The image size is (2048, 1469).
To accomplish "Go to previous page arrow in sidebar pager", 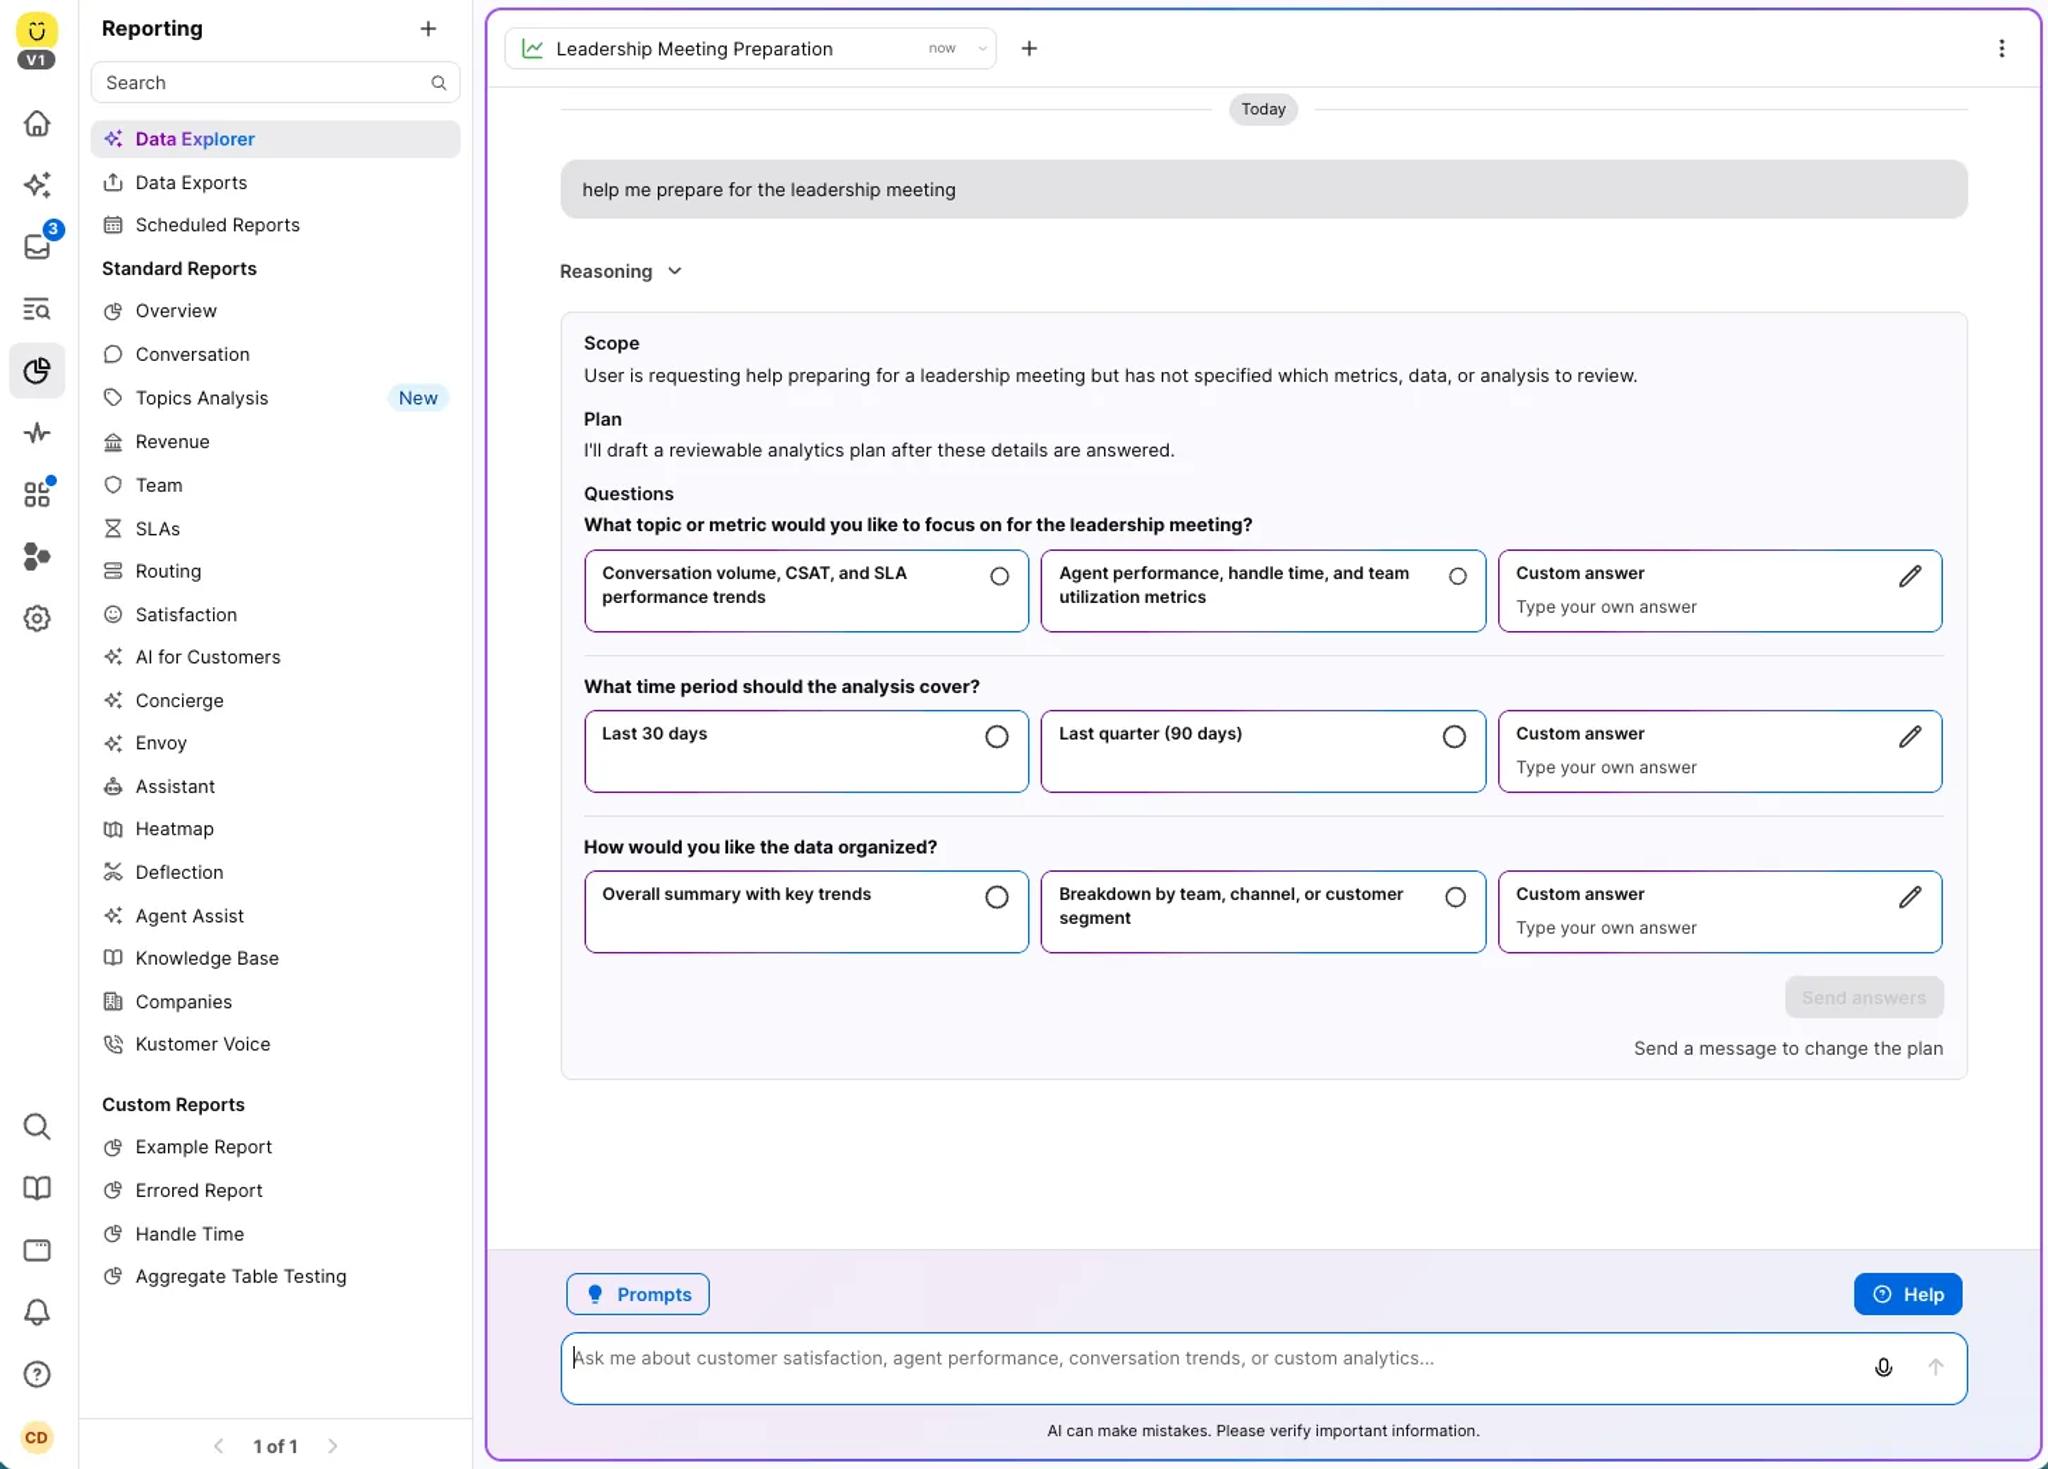I will point(218,1446).
